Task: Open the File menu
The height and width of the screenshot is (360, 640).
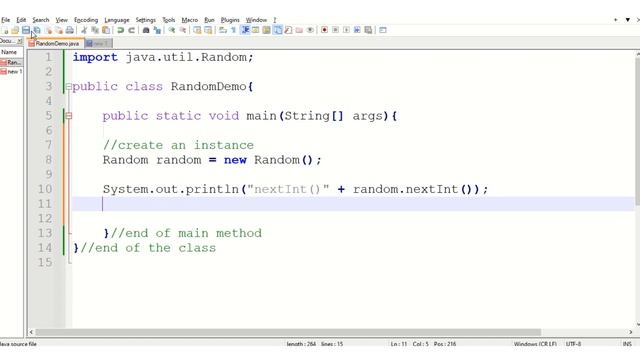Action: 6,20
